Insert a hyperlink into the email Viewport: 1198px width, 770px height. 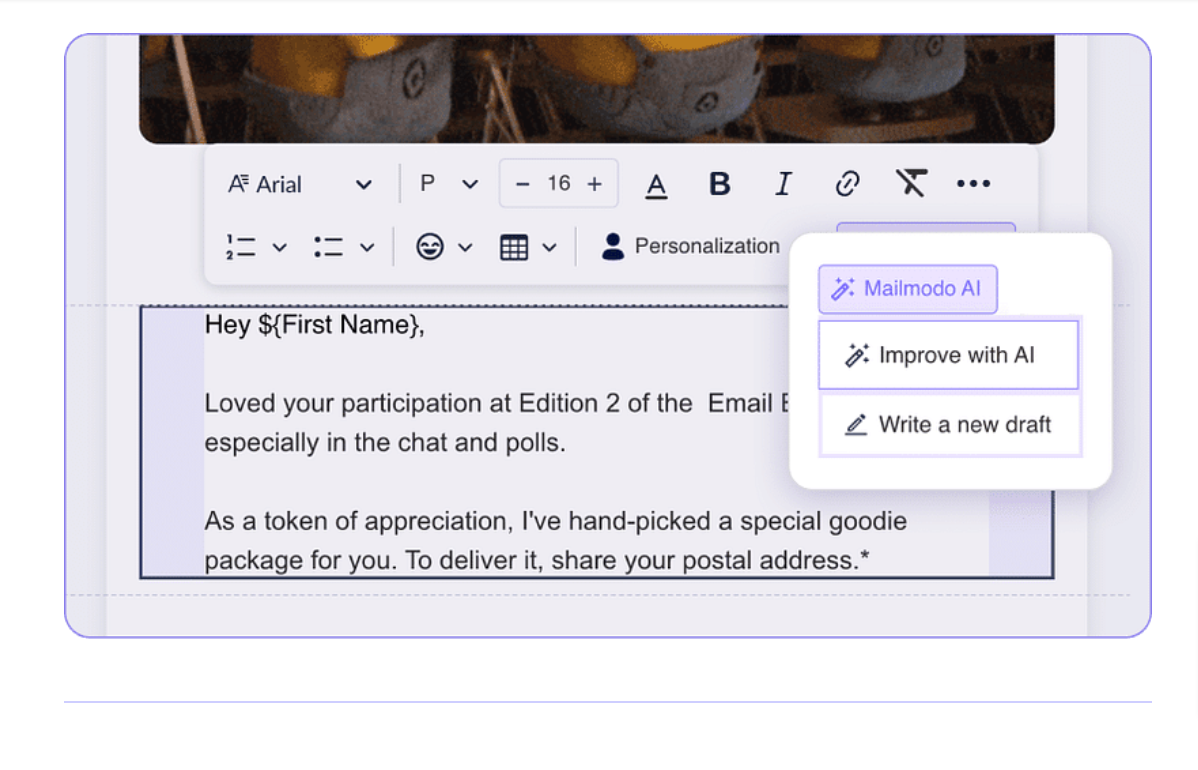(x=847, y=183)
